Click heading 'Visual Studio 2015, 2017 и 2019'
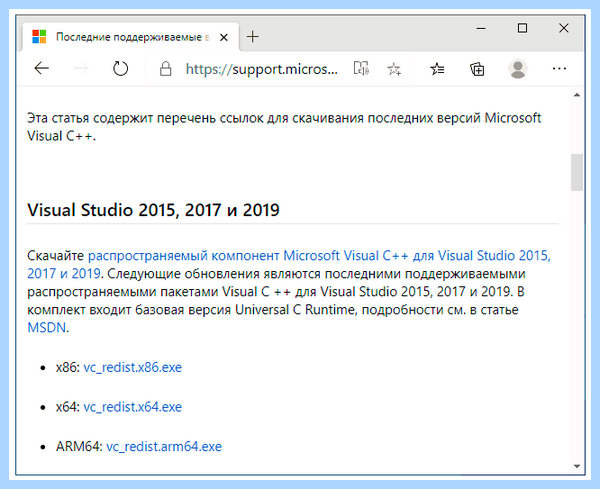Image resolution: width=600 pixels, height=489 pixels. coord(153,210)
